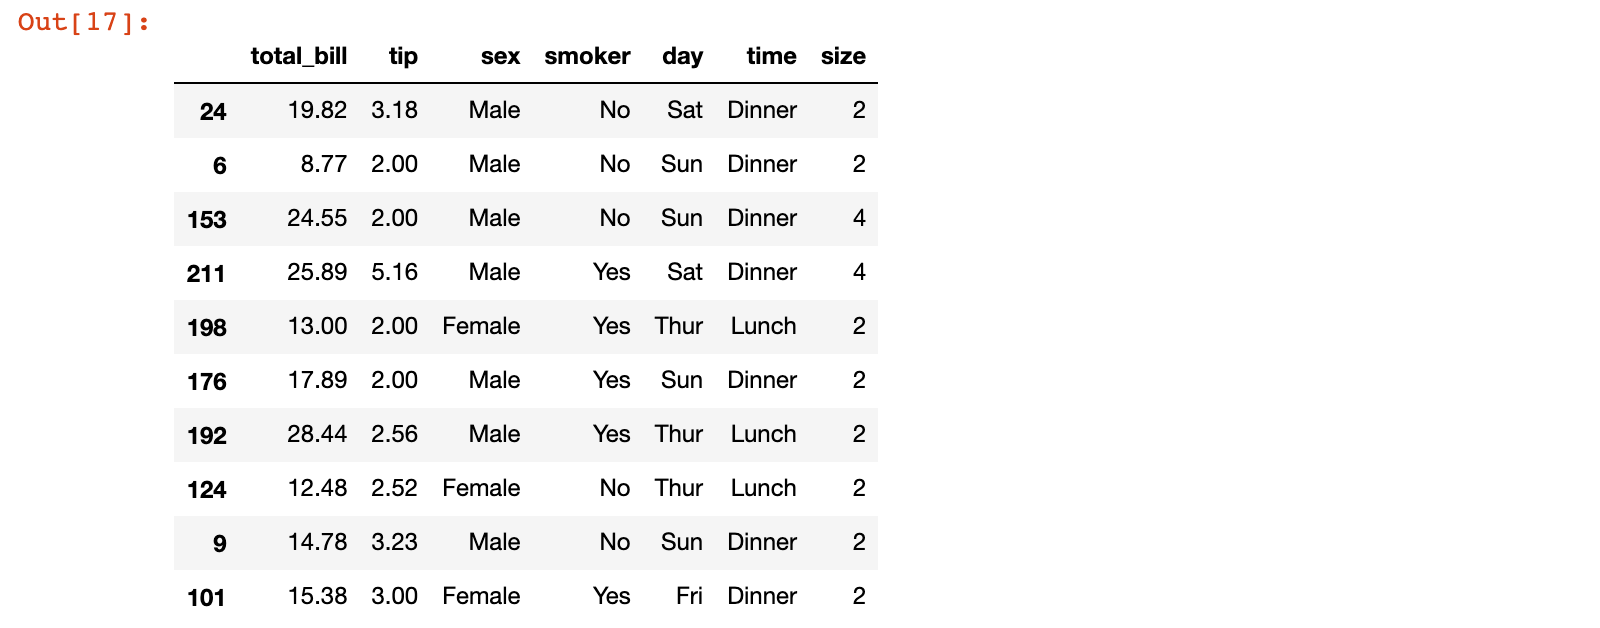Viewport: 1600px width, 628px height.
Task: Select row index 153
Action: point(207,219)
